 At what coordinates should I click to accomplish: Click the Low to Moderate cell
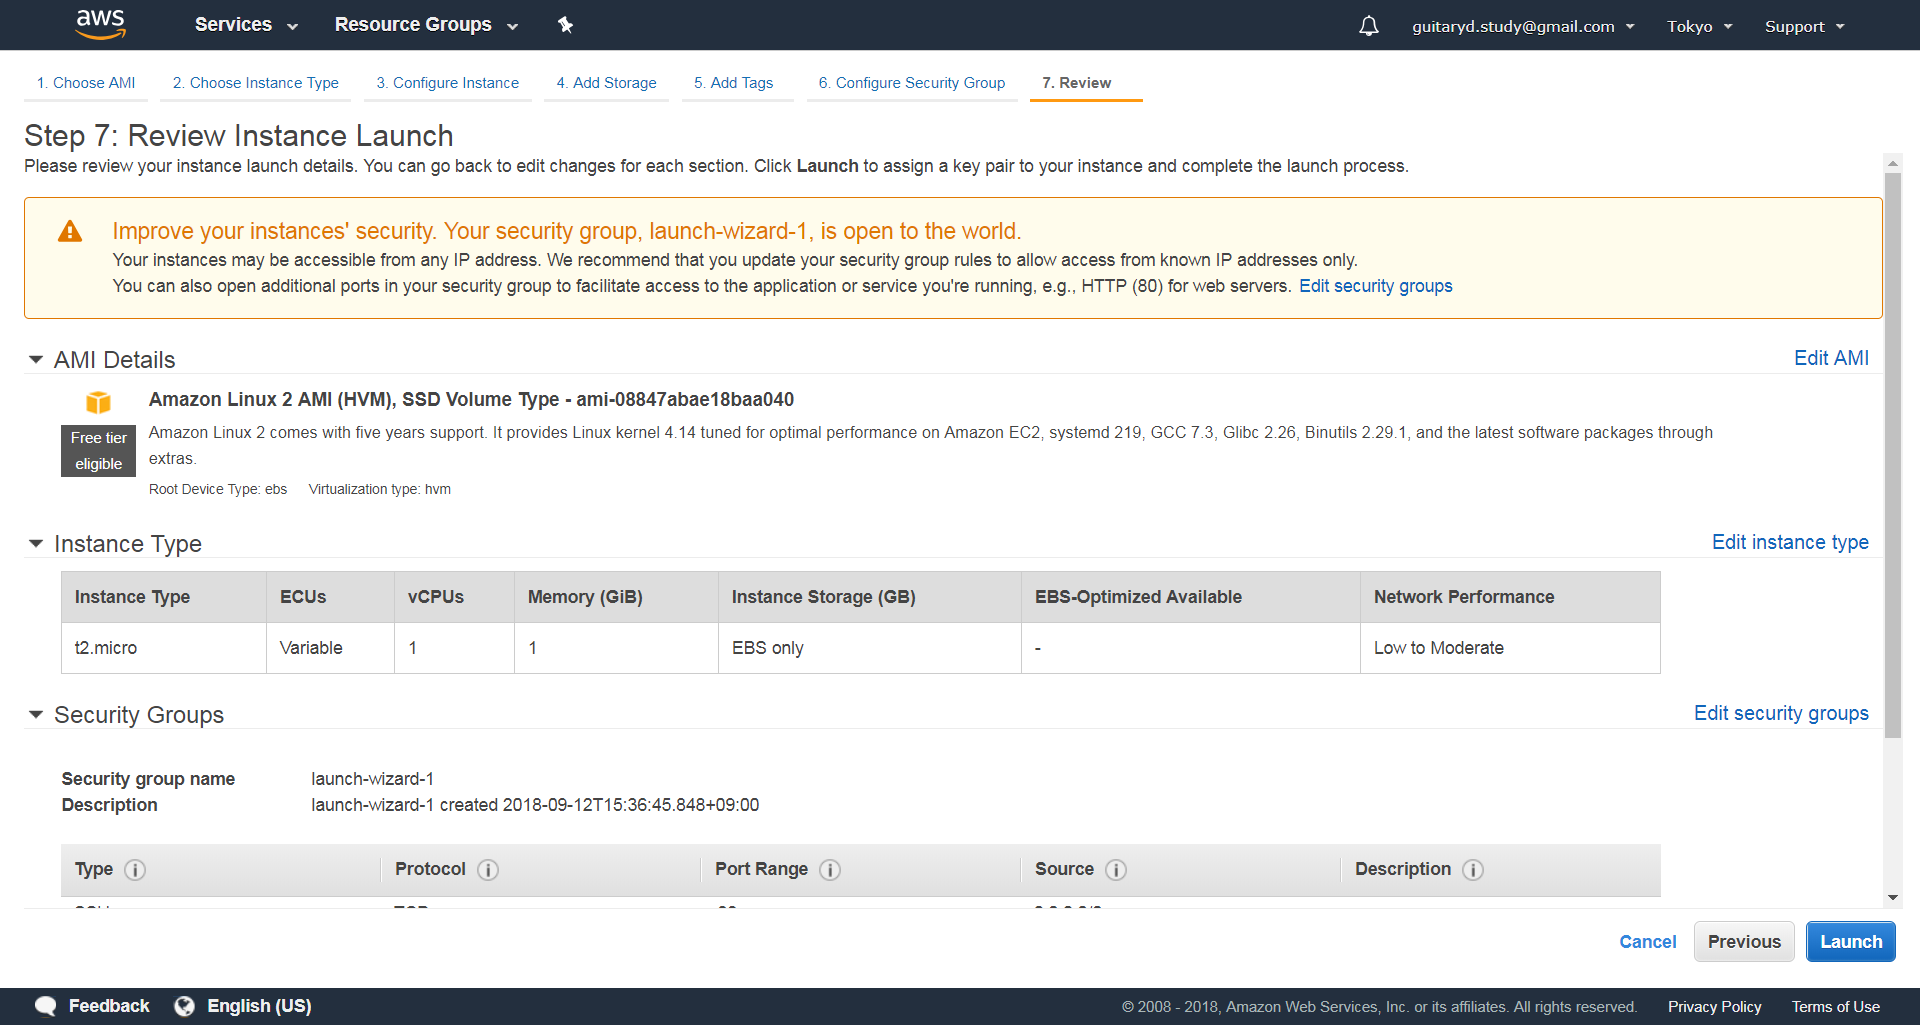pyautogui.click(x=1510, y=648)
